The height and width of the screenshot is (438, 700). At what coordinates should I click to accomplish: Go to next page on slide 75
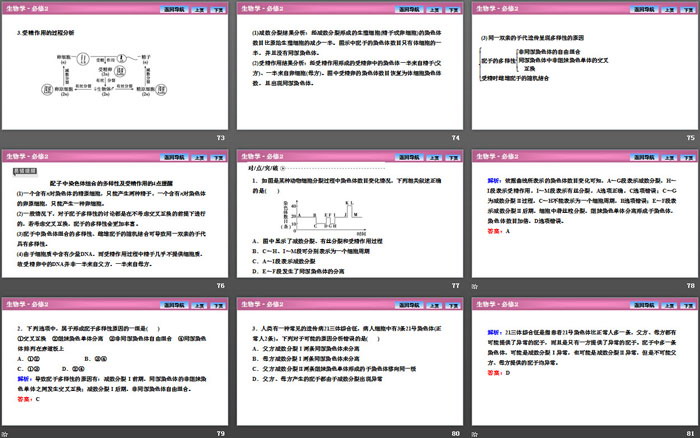tap(685, 7)
